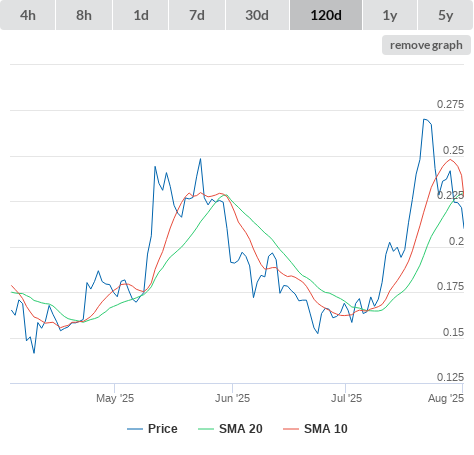Screen dimensions: 474x455
Task: Toggle SMA 10 legend entry
Action: pyautogui.click(x=326, y=429)
